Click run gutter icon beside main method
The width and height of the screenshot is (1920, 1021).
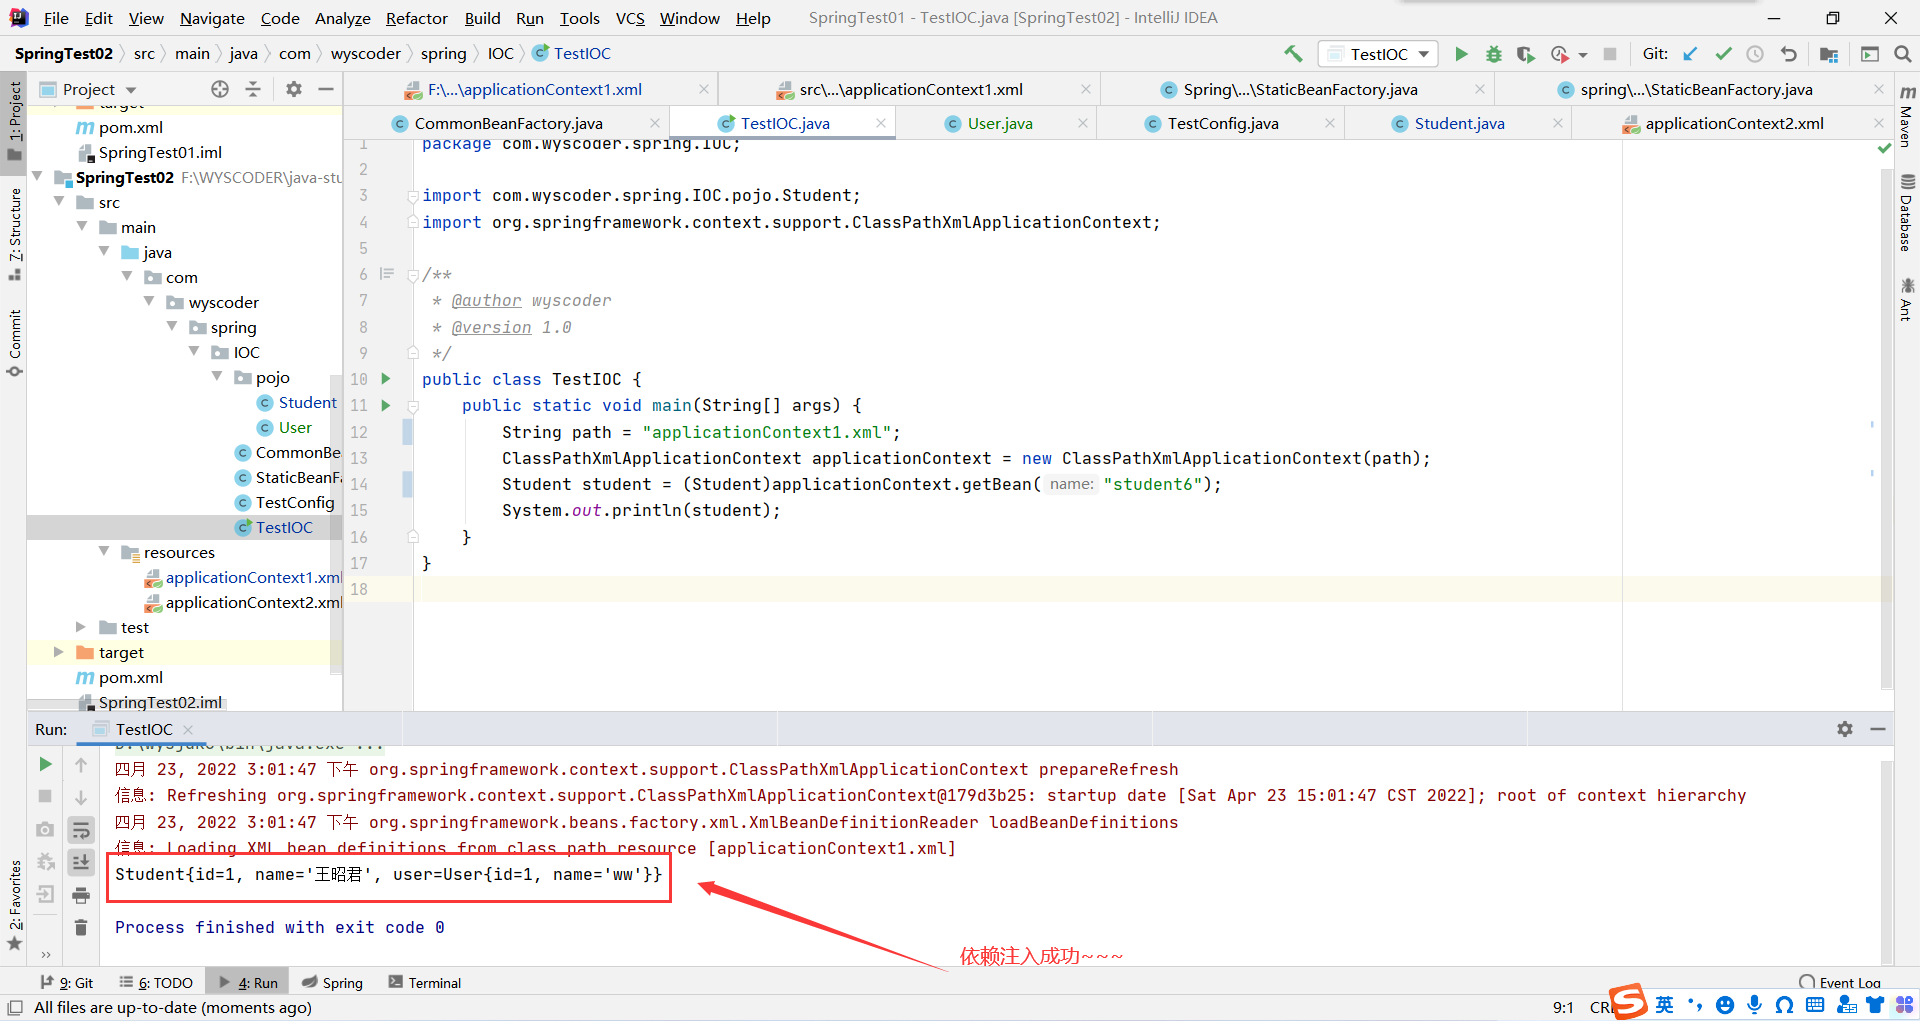(386, 405)
